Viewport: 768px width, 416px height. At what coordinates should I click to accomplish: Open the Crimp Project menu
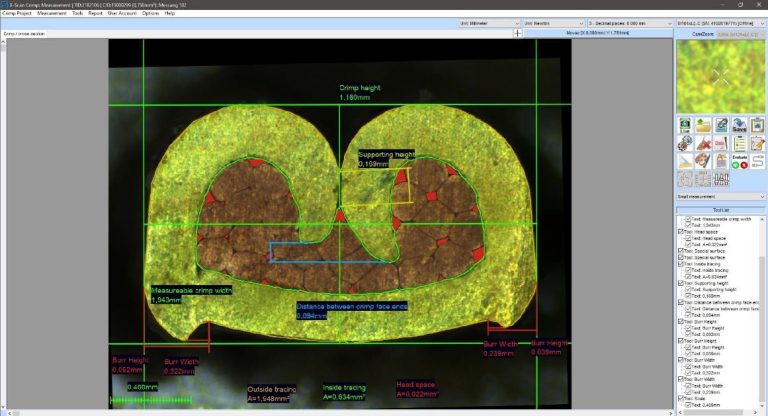tap(17, 13)
